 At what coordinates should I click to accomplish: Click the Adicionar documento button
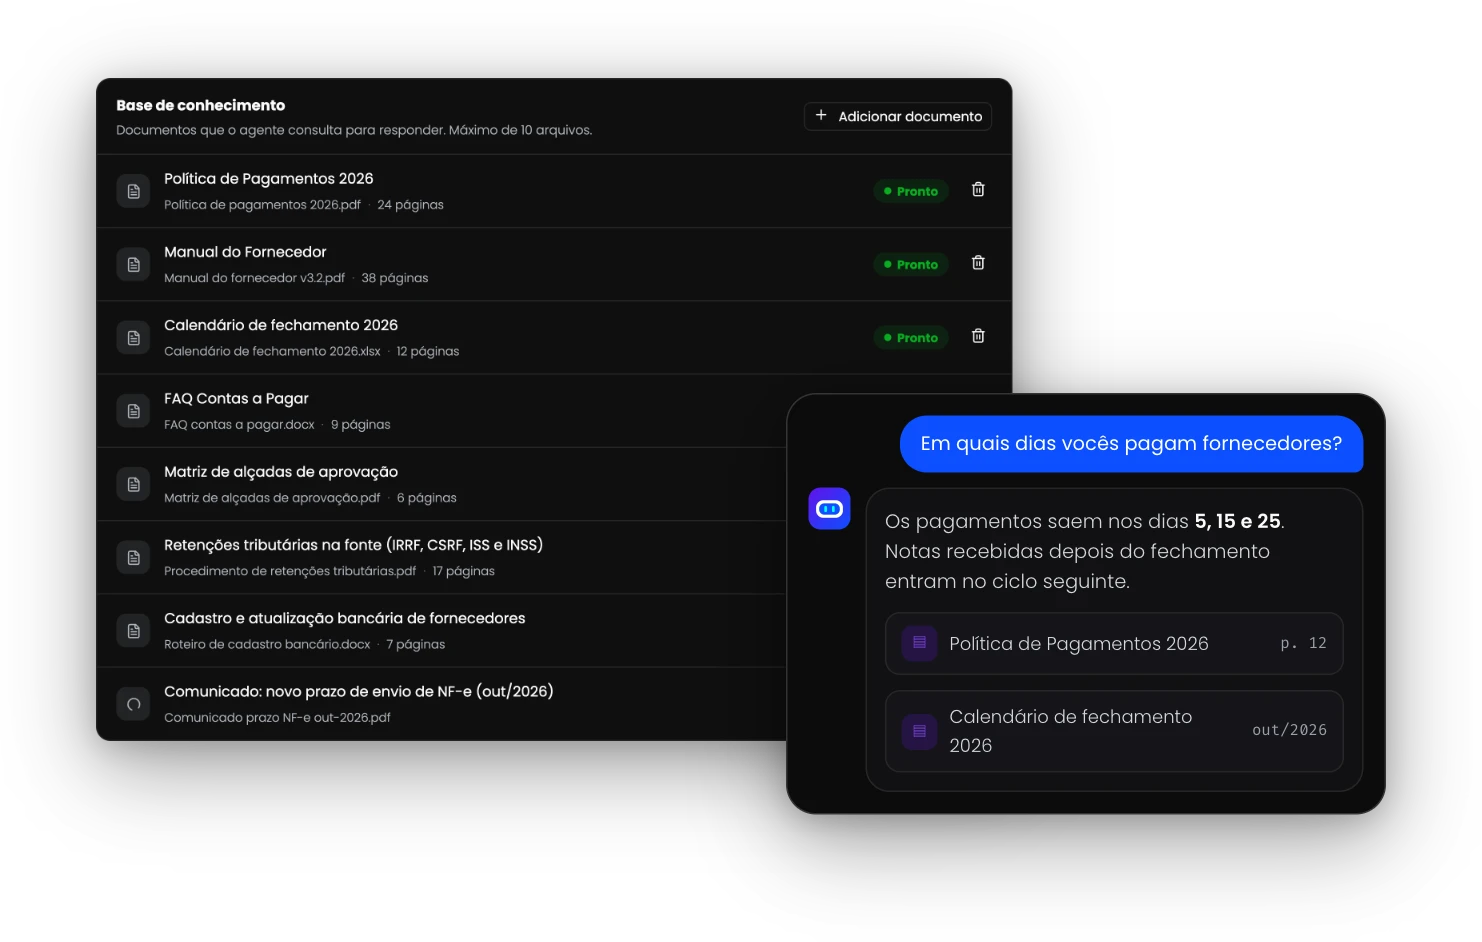click(897, 116)
